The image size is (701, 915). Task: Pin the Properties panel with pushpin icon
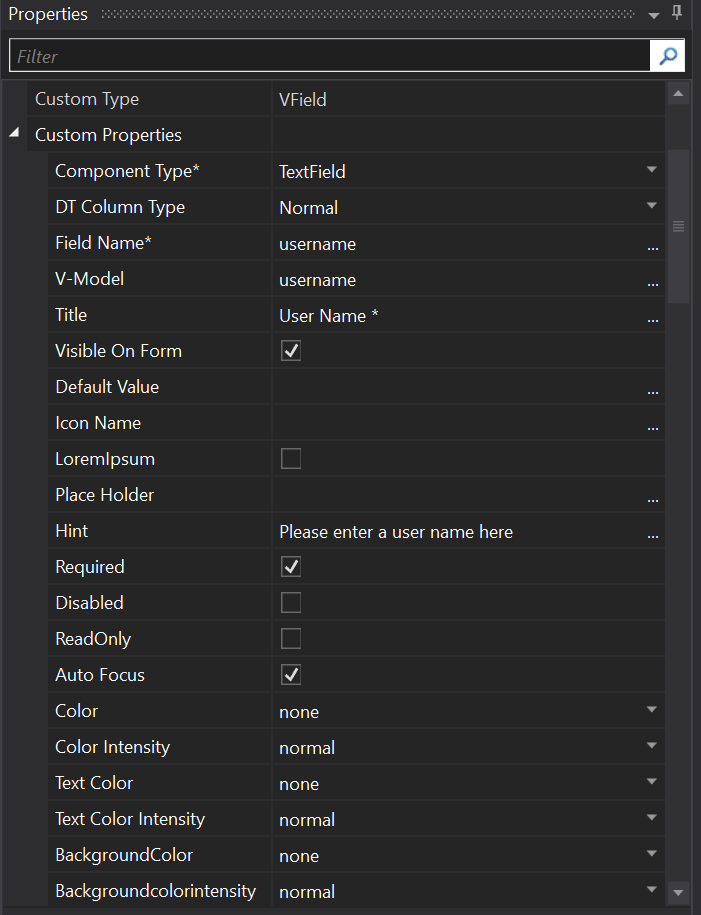pyautogui.click(x=677, y=14)
